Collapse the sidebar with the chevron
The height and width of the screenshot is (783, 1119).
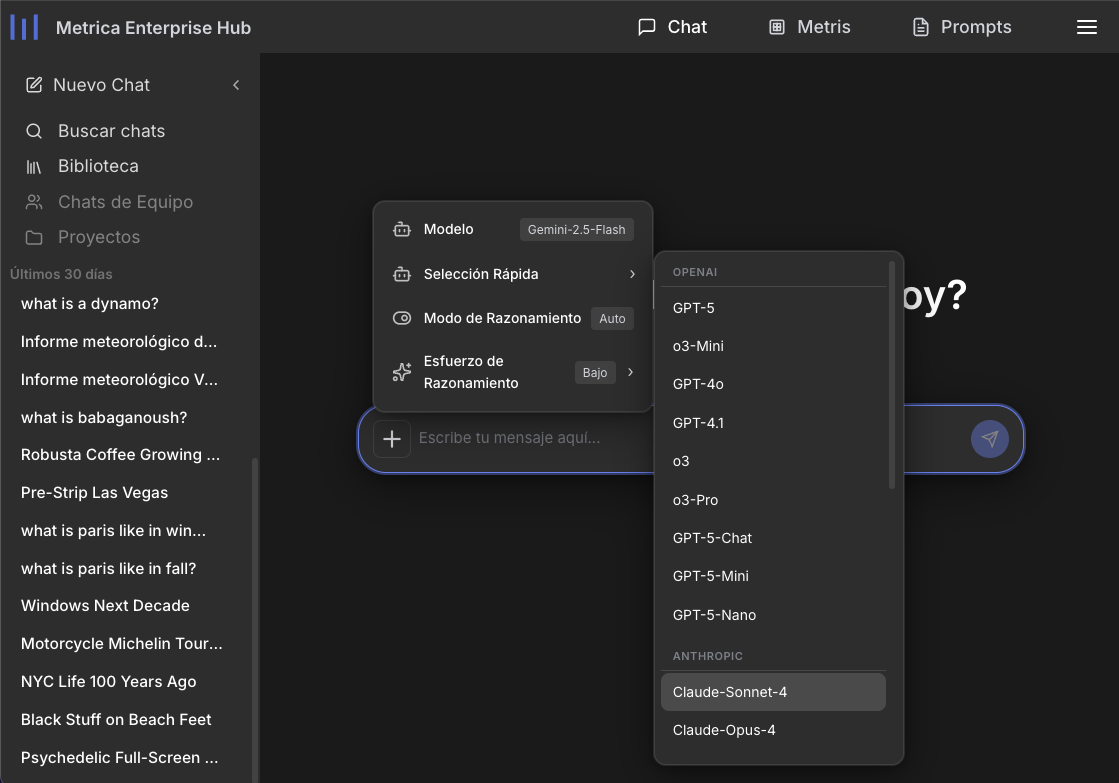click(x=236, y=85)
